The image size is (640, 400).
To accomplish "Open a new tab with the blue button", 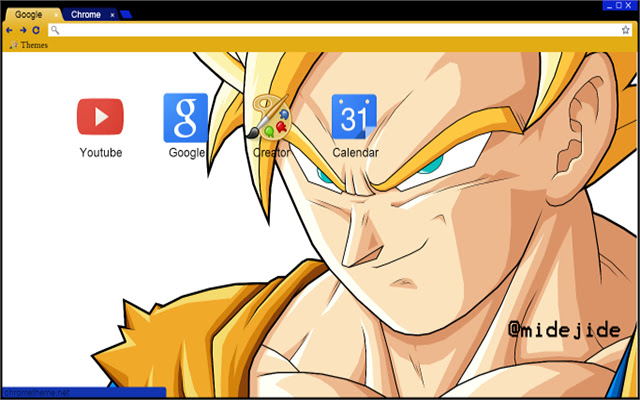I will coord(126,15).
